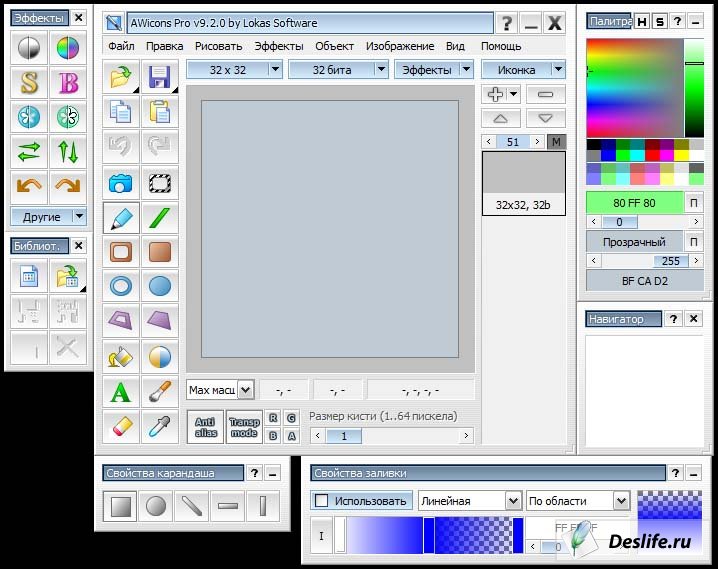This screenshot has height=569, width=718.
Task: Open the plus add-image dropdown arrow
Action: pos(513,94)
